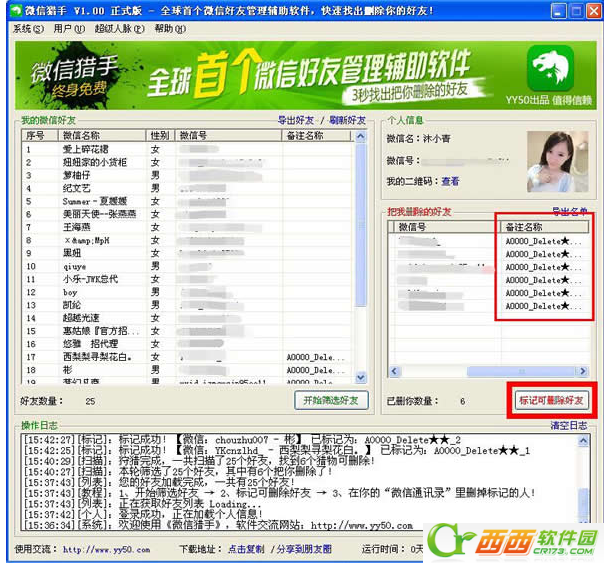Image resolution: width=604 pixels, height=563 pixels.
Task: Click log entry at 15:40:29
Action: pyautogui.click(x=199, y=461)
